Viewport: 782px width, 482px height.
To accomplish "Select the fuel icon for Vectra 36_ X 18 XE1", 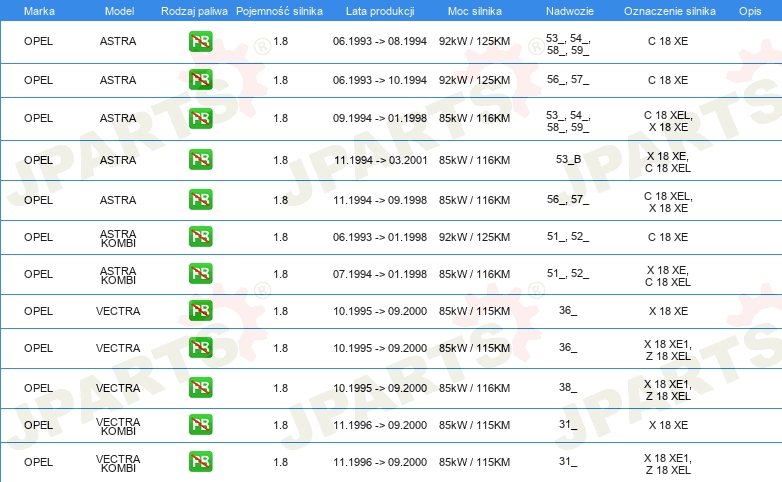I will 200,347.
